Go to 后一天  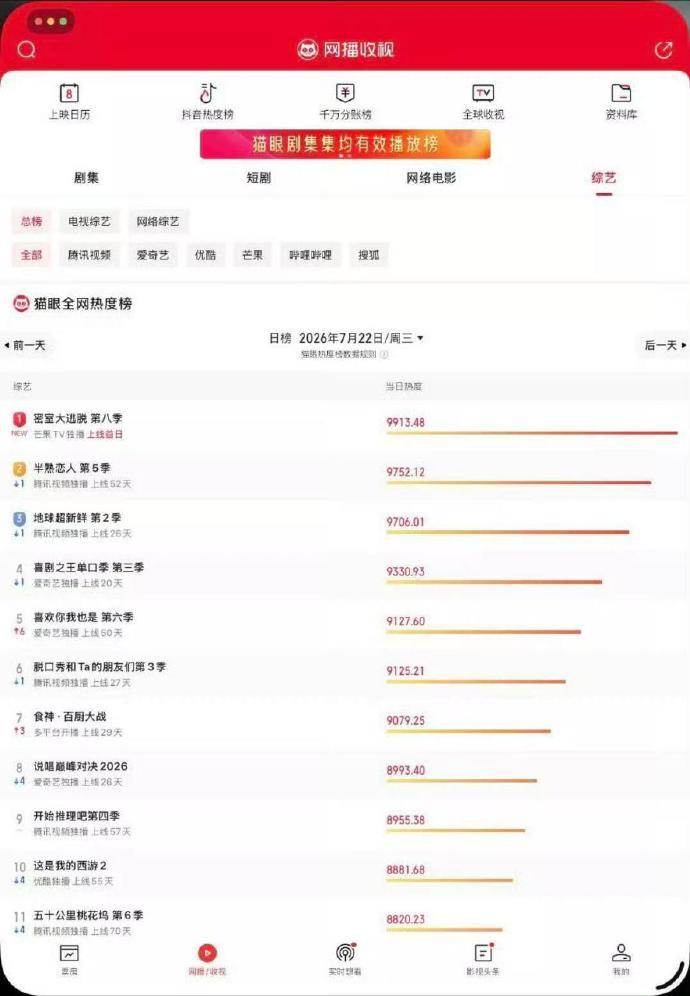click(x=665, y=345)
